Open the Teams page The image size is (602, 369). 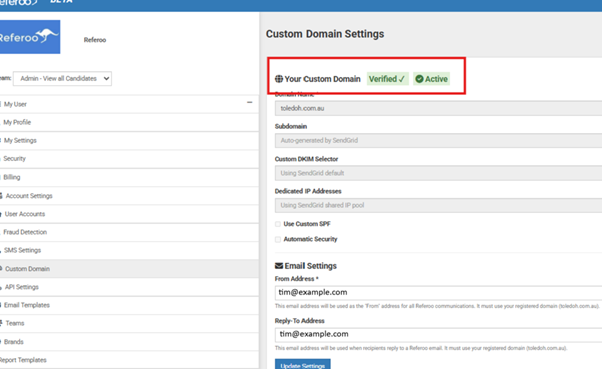pos(129,323)
